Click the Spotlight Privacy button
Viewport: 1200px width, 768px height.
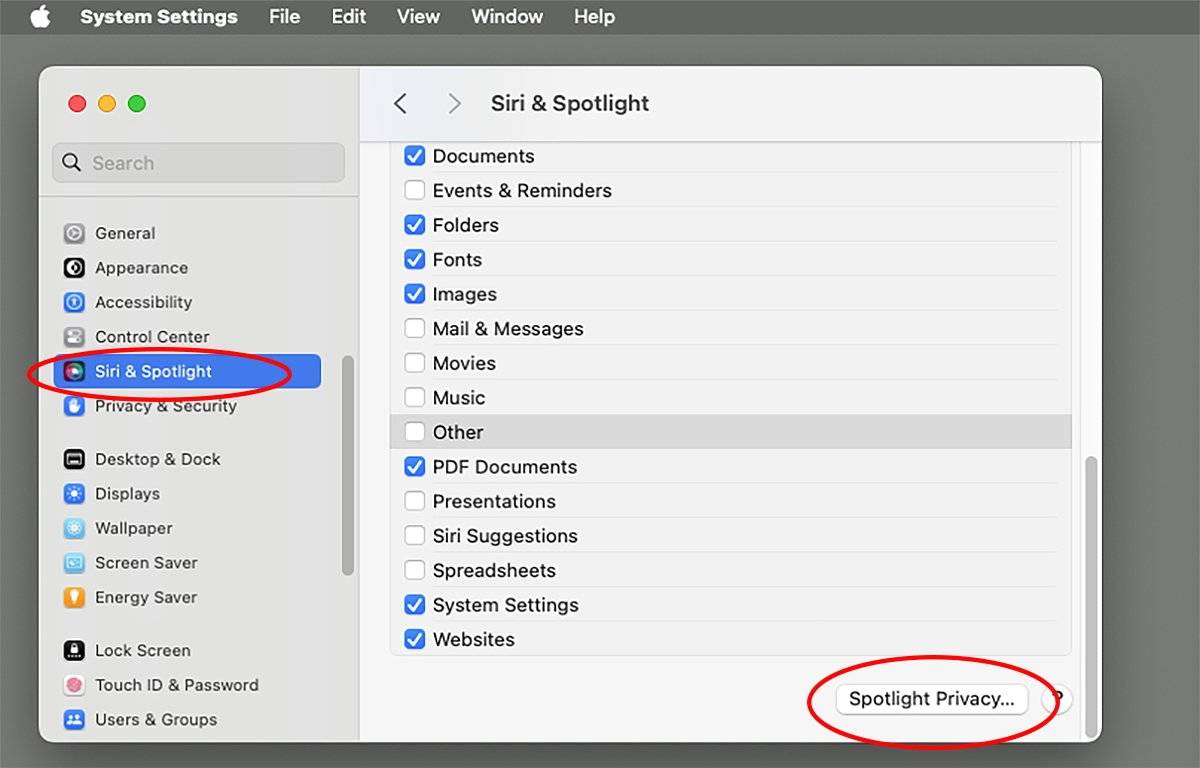click(x=931, y=699)
